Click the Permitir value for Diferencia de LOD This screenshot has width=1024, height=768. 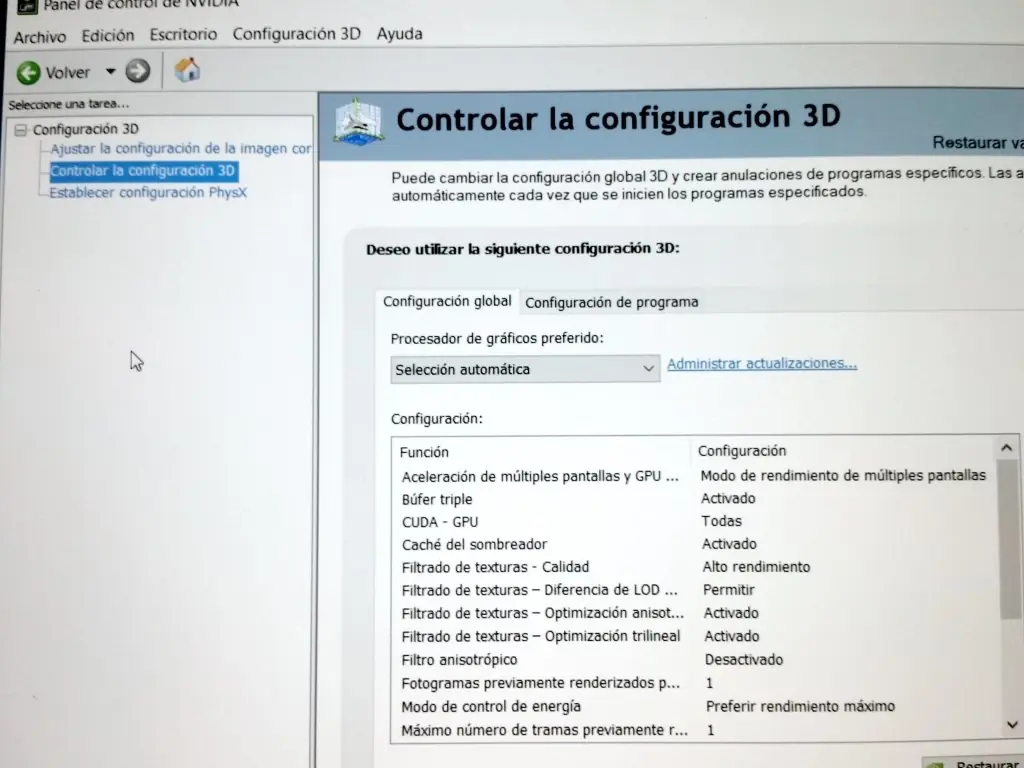click(x=729, y=590)
